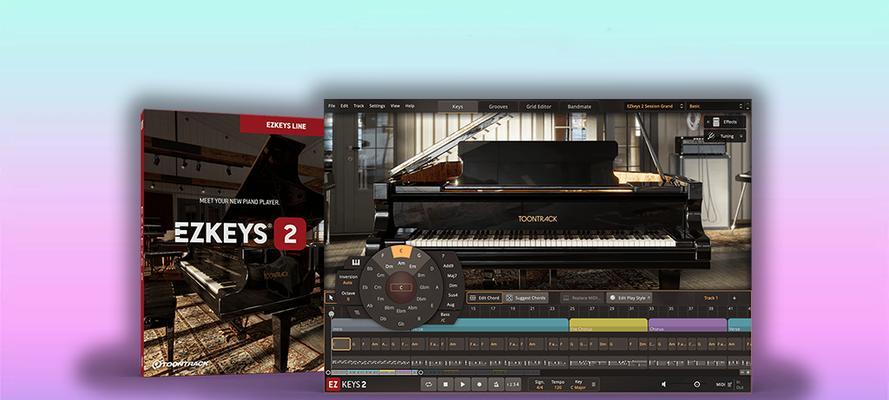The image size is (889, 400).
Task: Stop playback in the transport bar
Action: 446,384
